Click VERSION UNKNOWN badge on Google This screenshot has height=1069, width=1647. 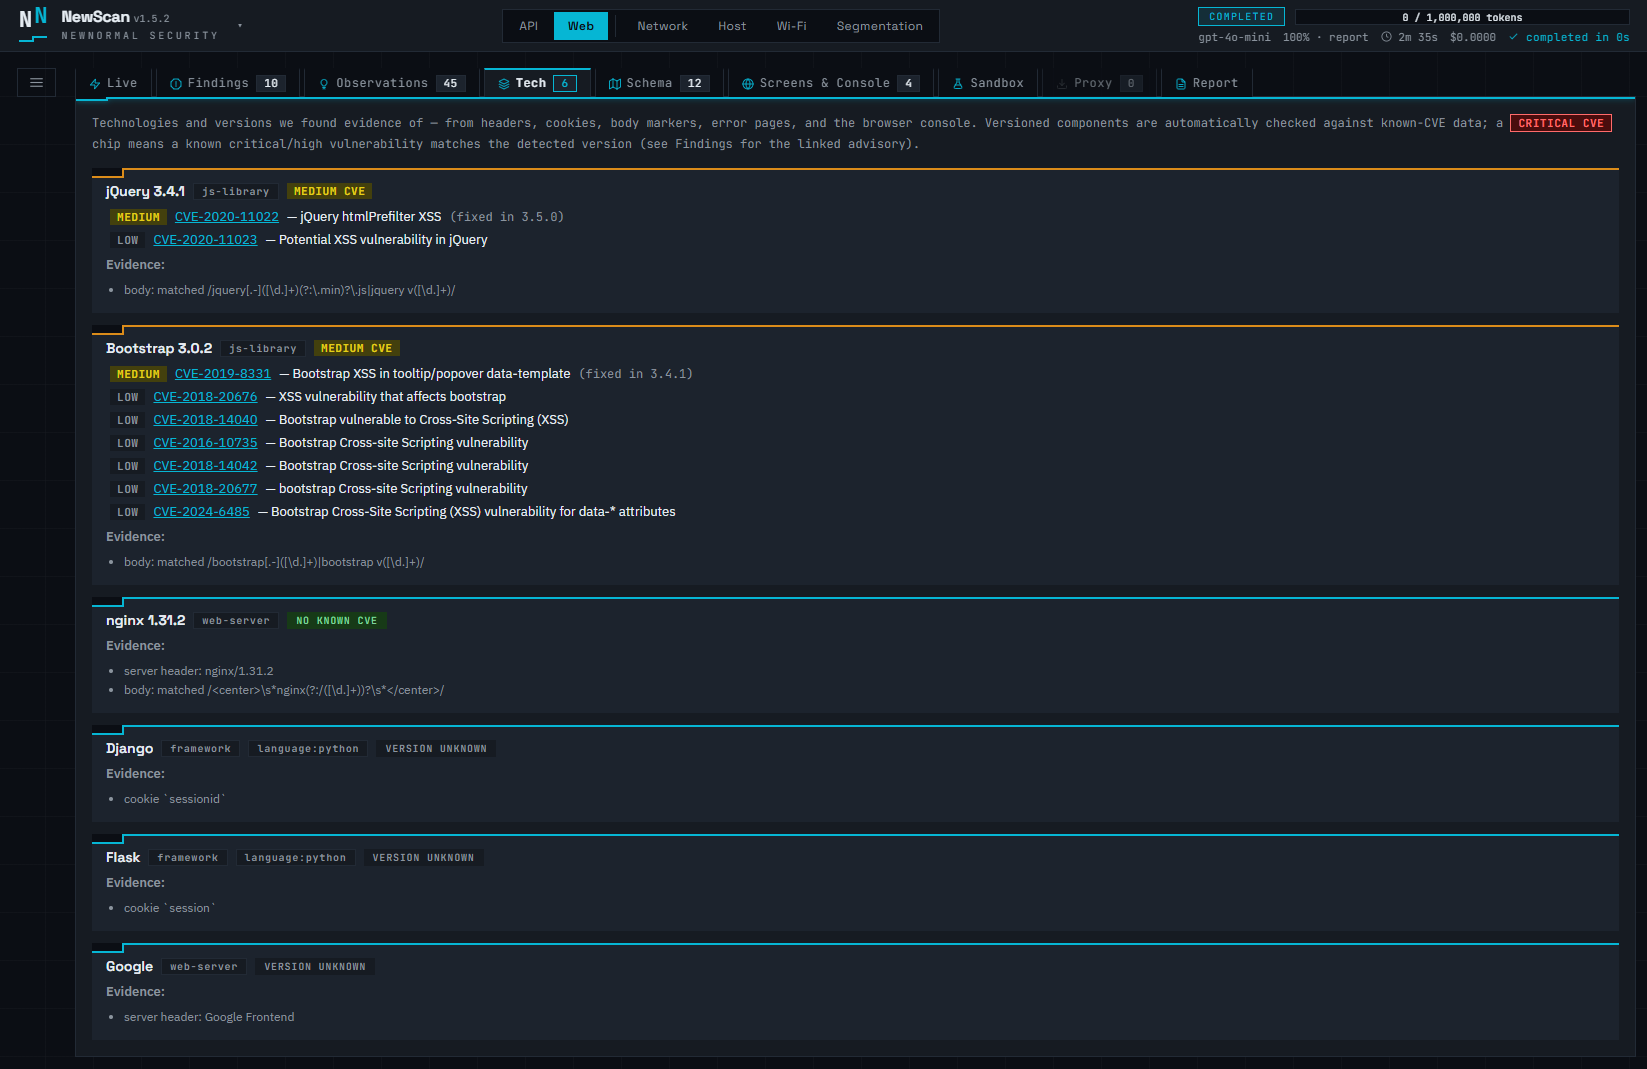tap(315, 967)
